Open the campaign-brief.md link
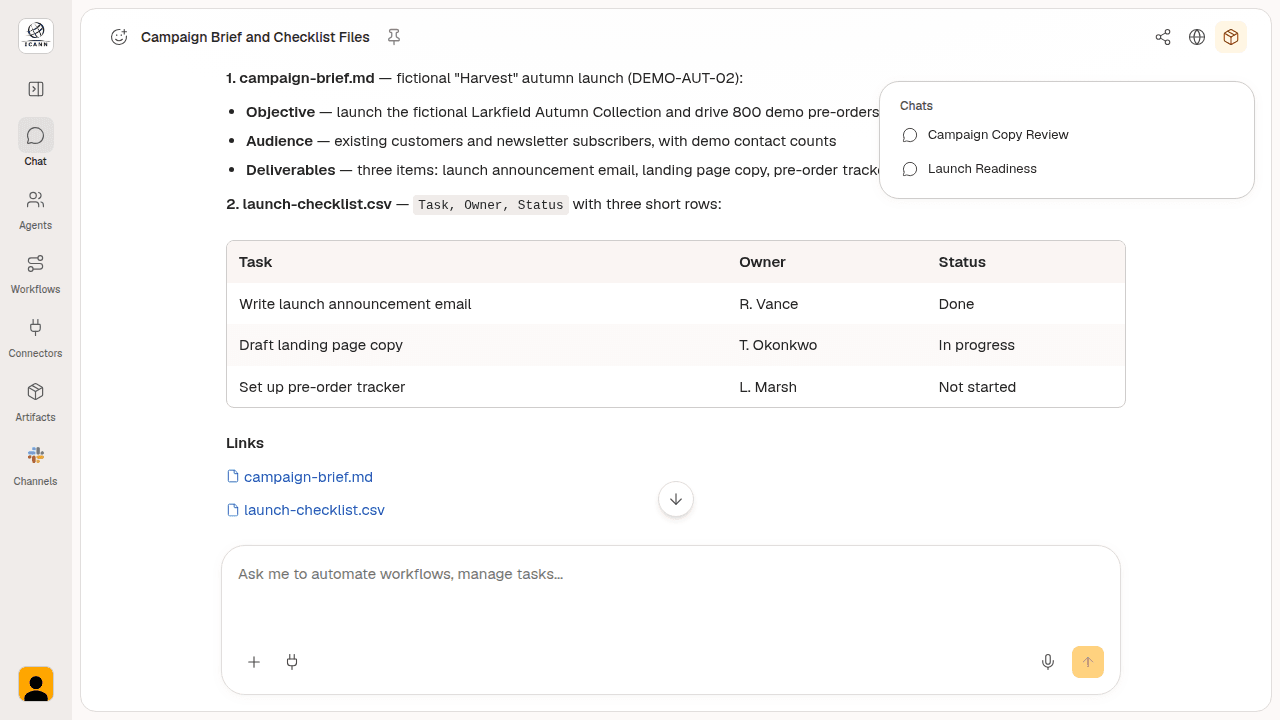The height and width of the screenshot is (720, 1280). coord(308,477)
